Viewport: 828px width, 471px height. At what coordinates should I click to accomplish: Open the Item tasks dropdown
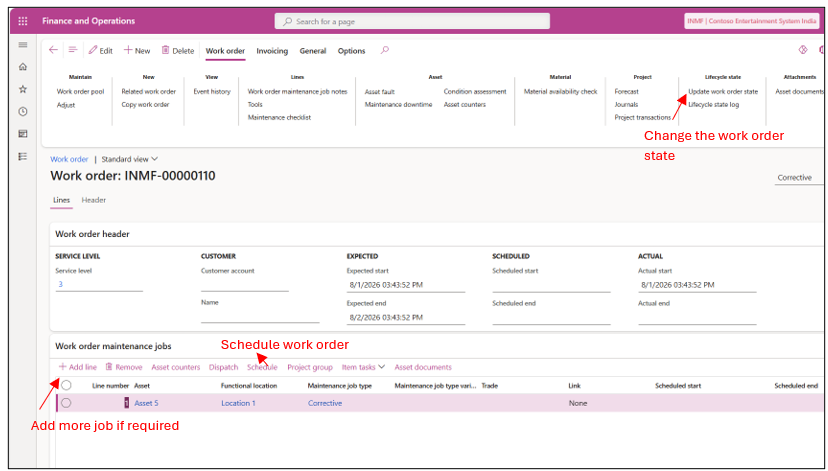point(363,367)
